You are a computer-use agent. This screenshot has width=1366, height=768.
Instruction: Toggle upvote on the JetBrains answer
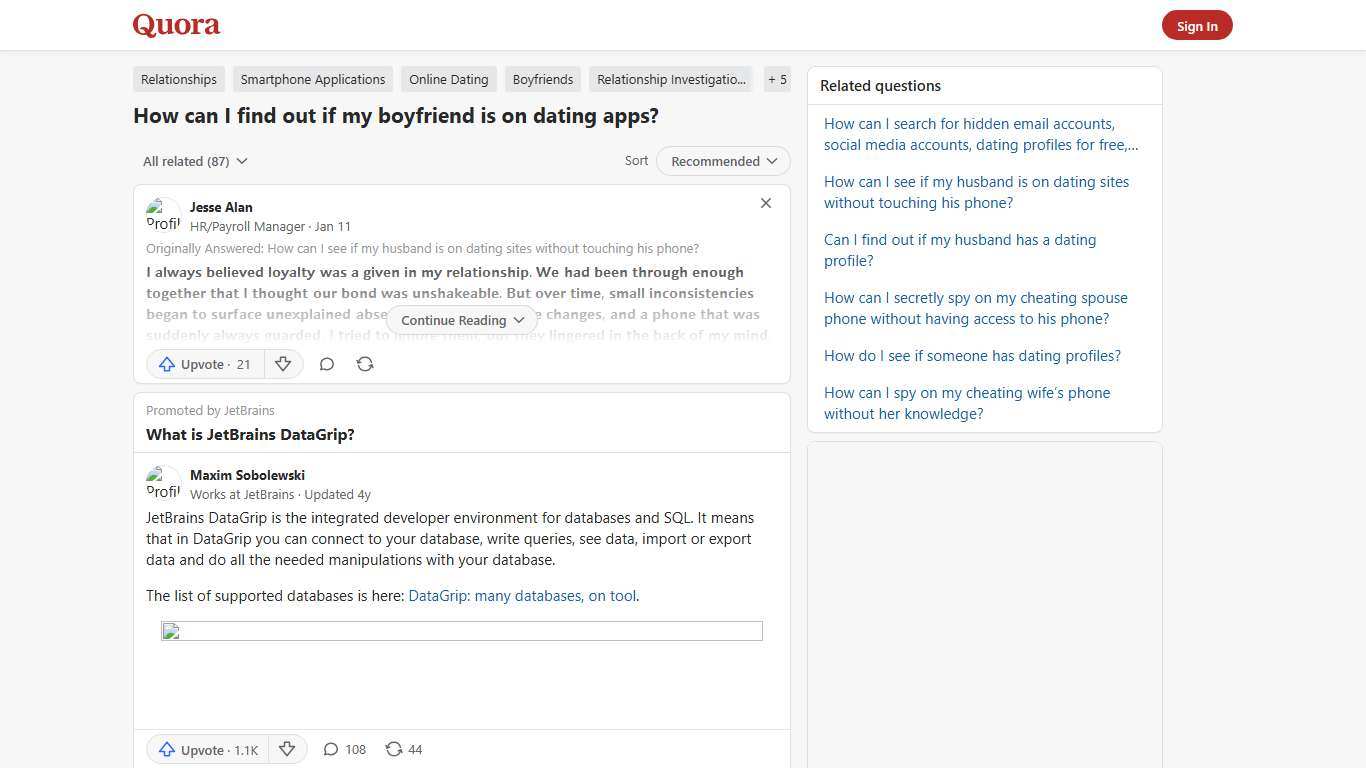pos(207,749)
